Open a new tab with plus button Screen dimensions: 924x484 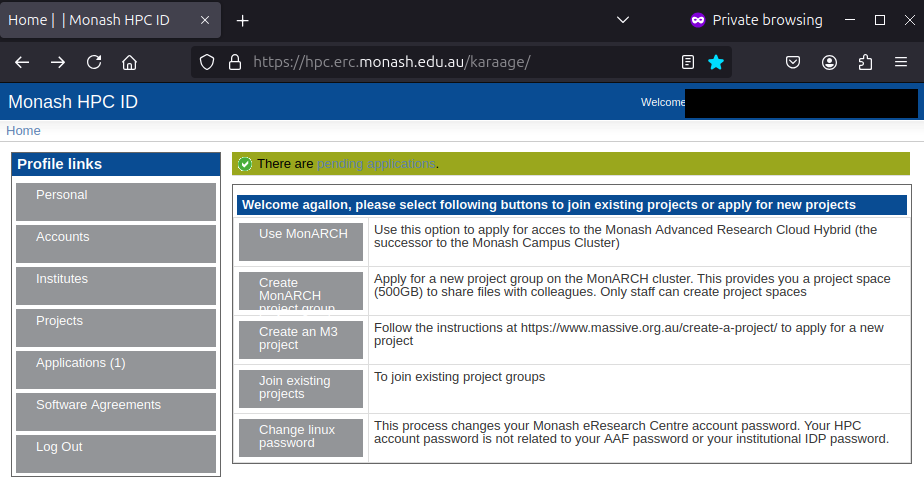[242, 20]
